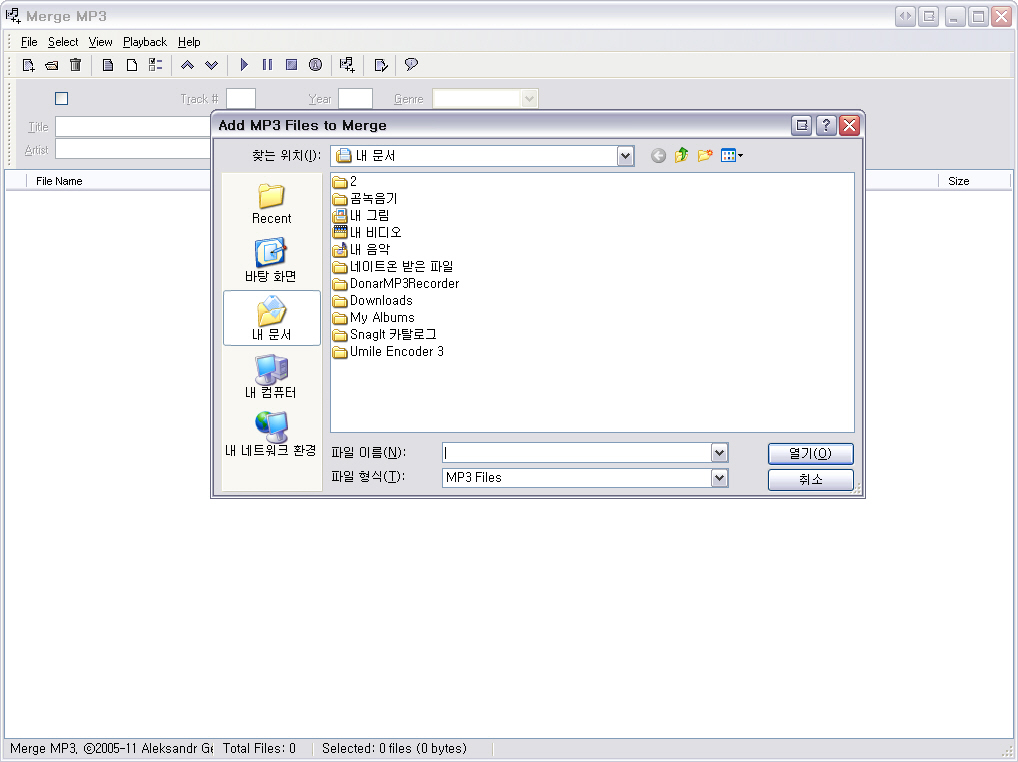This screenshot has height=762, width=1018.
Task: Click the Artist input field
Action: pyautogui.click(x=133, y=149)
